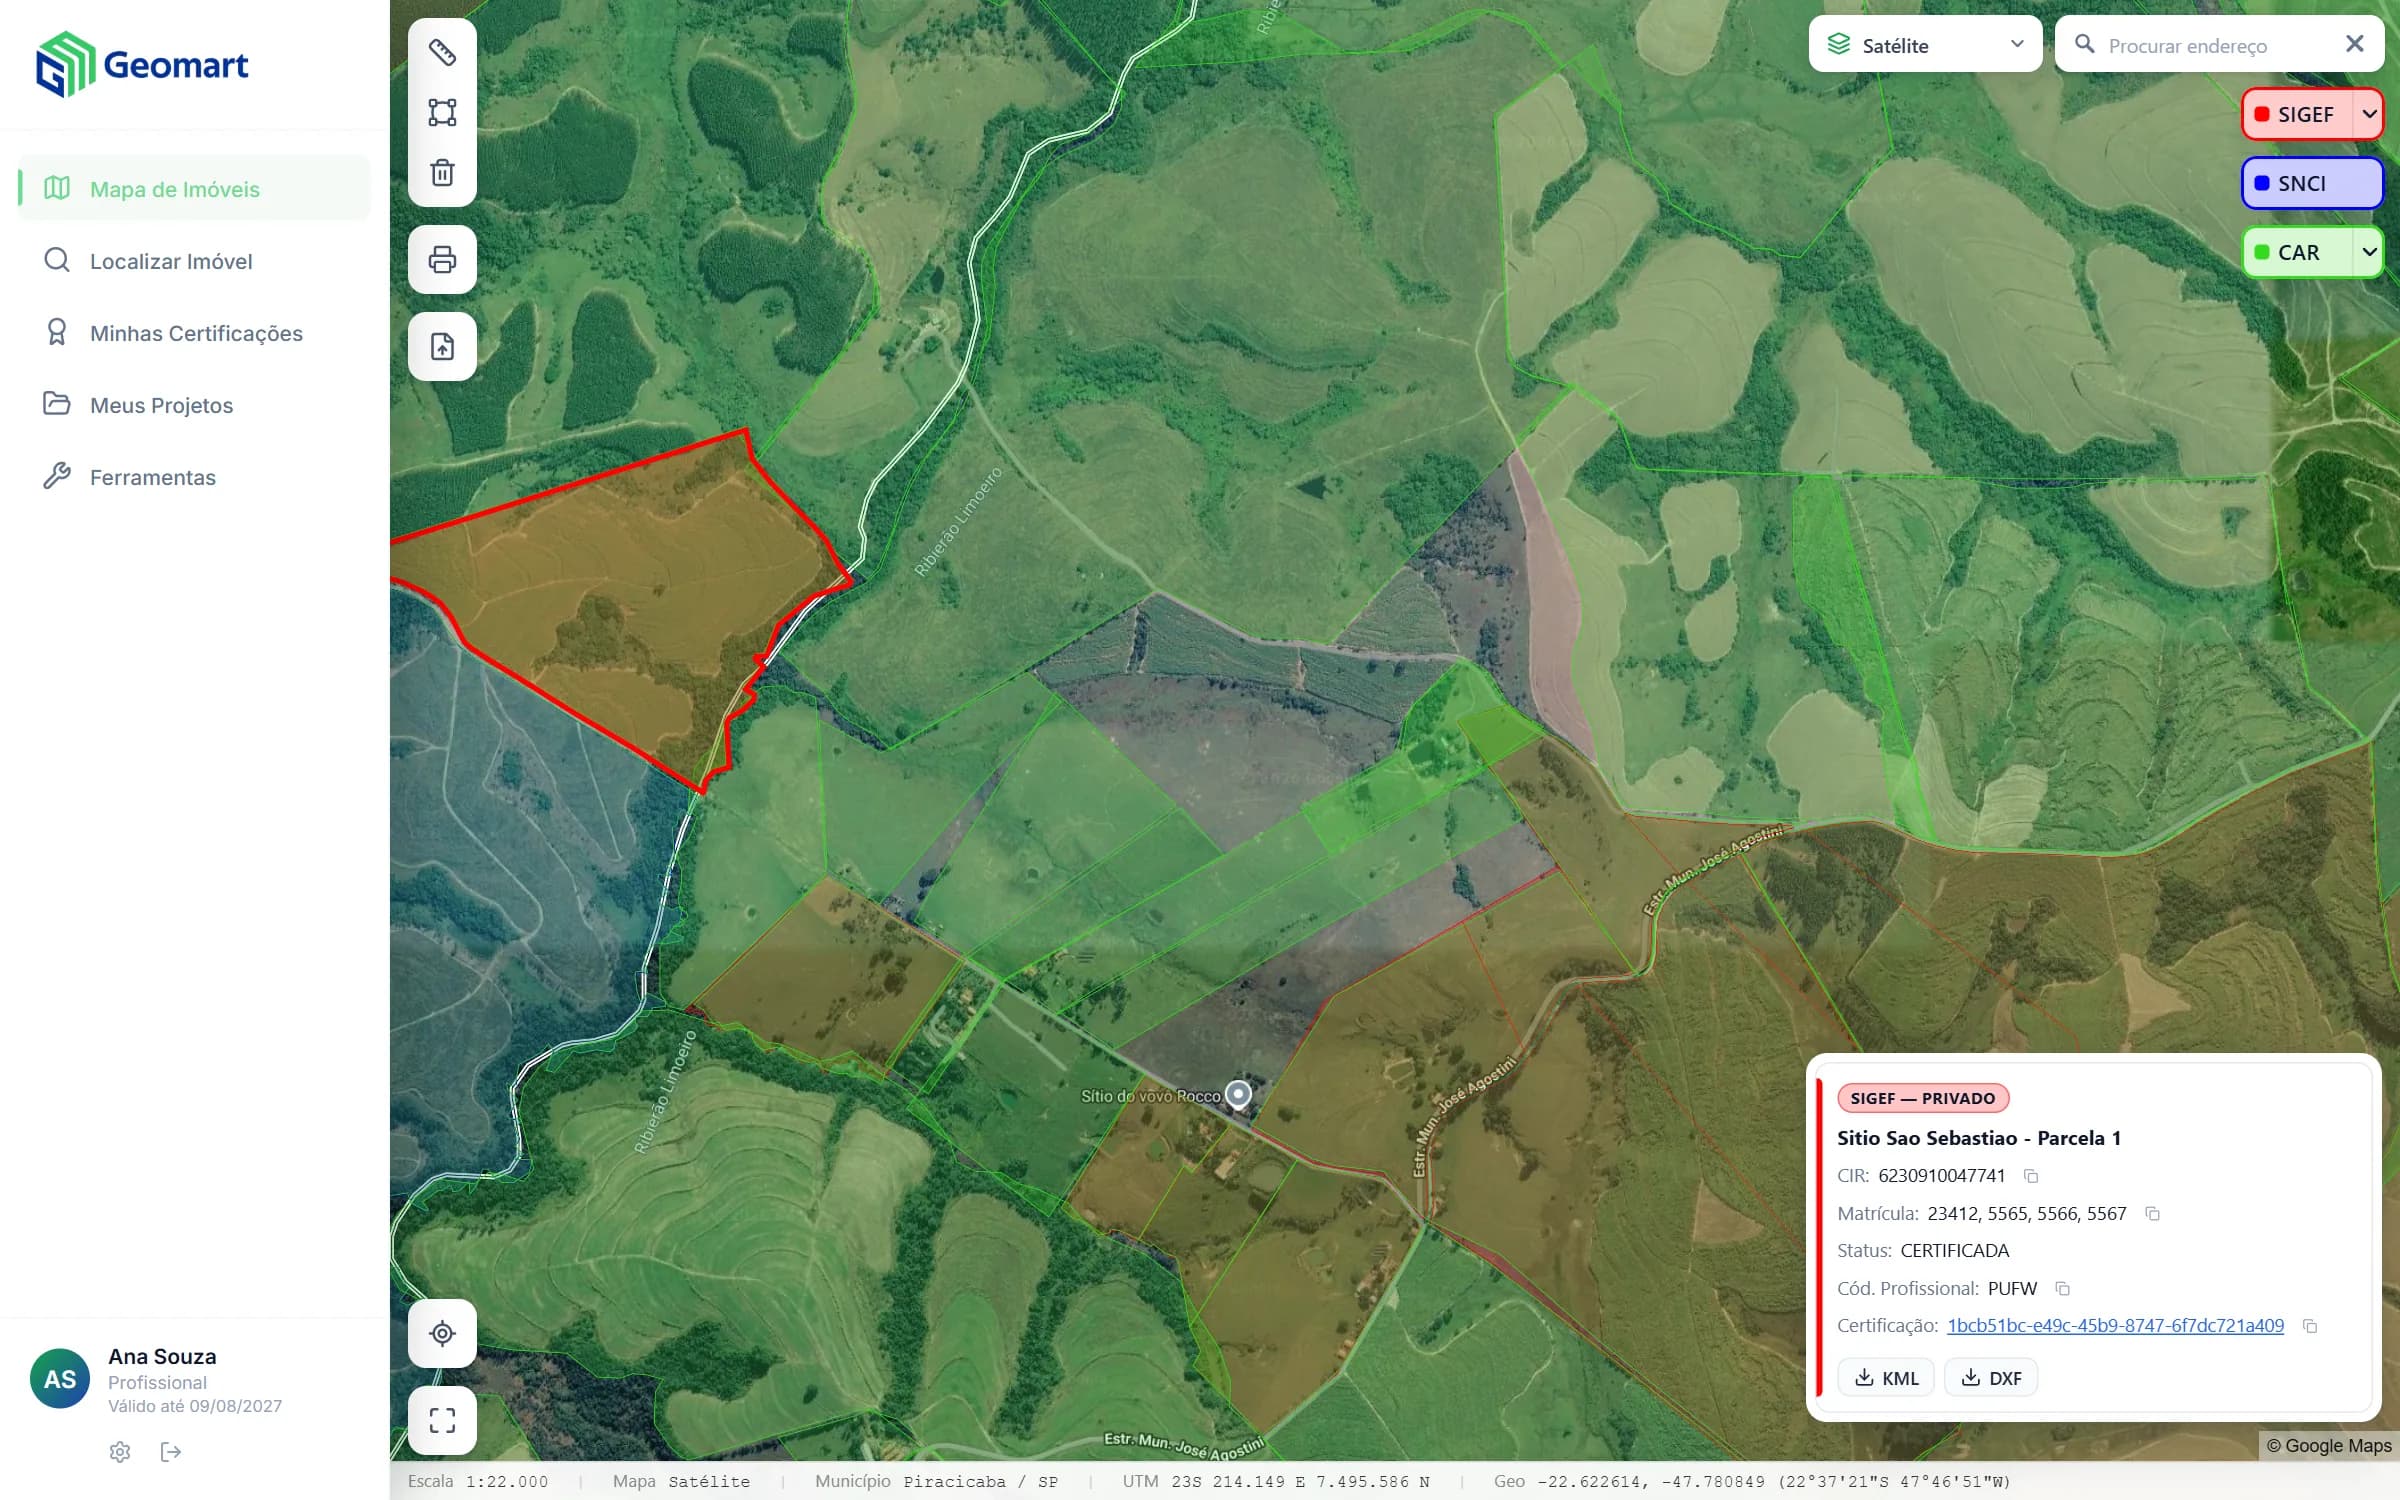The image size is (2400, 1500).
Task: Toggle the SIGEF layer
Action: pyautogui.click(x=2296, y=114)
